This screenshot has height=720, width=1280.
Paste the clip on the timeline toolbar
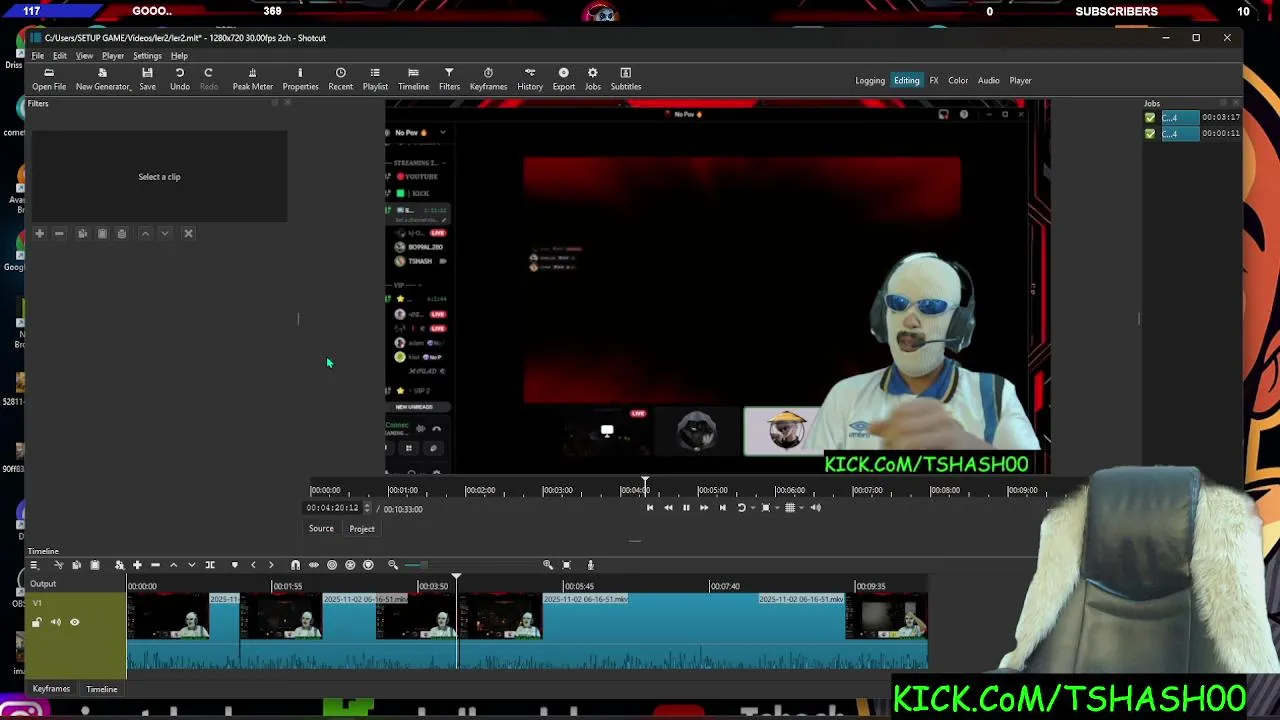coord(95,565)
